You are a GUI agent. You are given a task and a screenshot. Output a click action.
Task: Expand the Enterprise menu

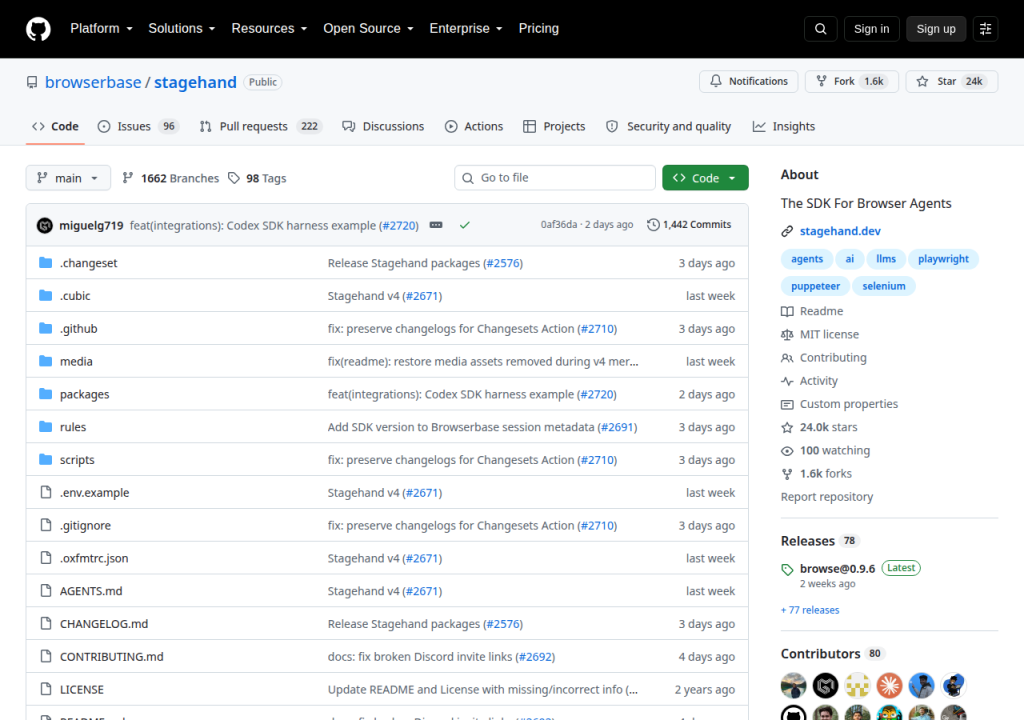click(x=466, y=29)
